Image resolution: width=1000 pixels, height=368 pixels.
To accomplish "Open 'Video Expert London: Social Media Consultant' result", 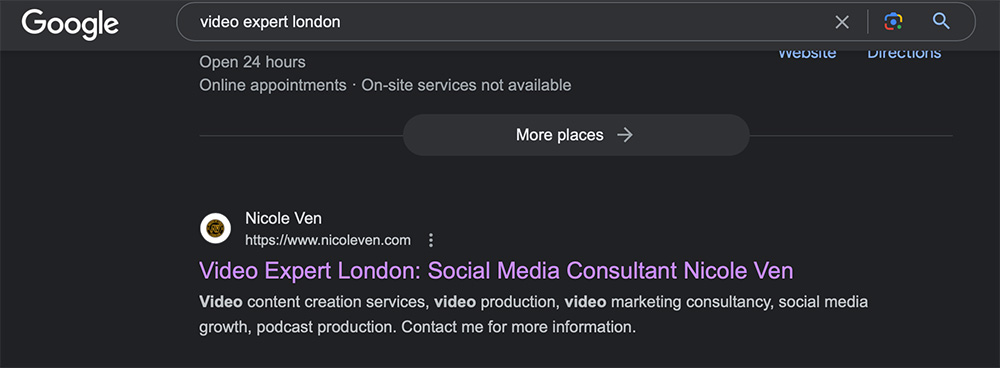I will tap(496, 270).
